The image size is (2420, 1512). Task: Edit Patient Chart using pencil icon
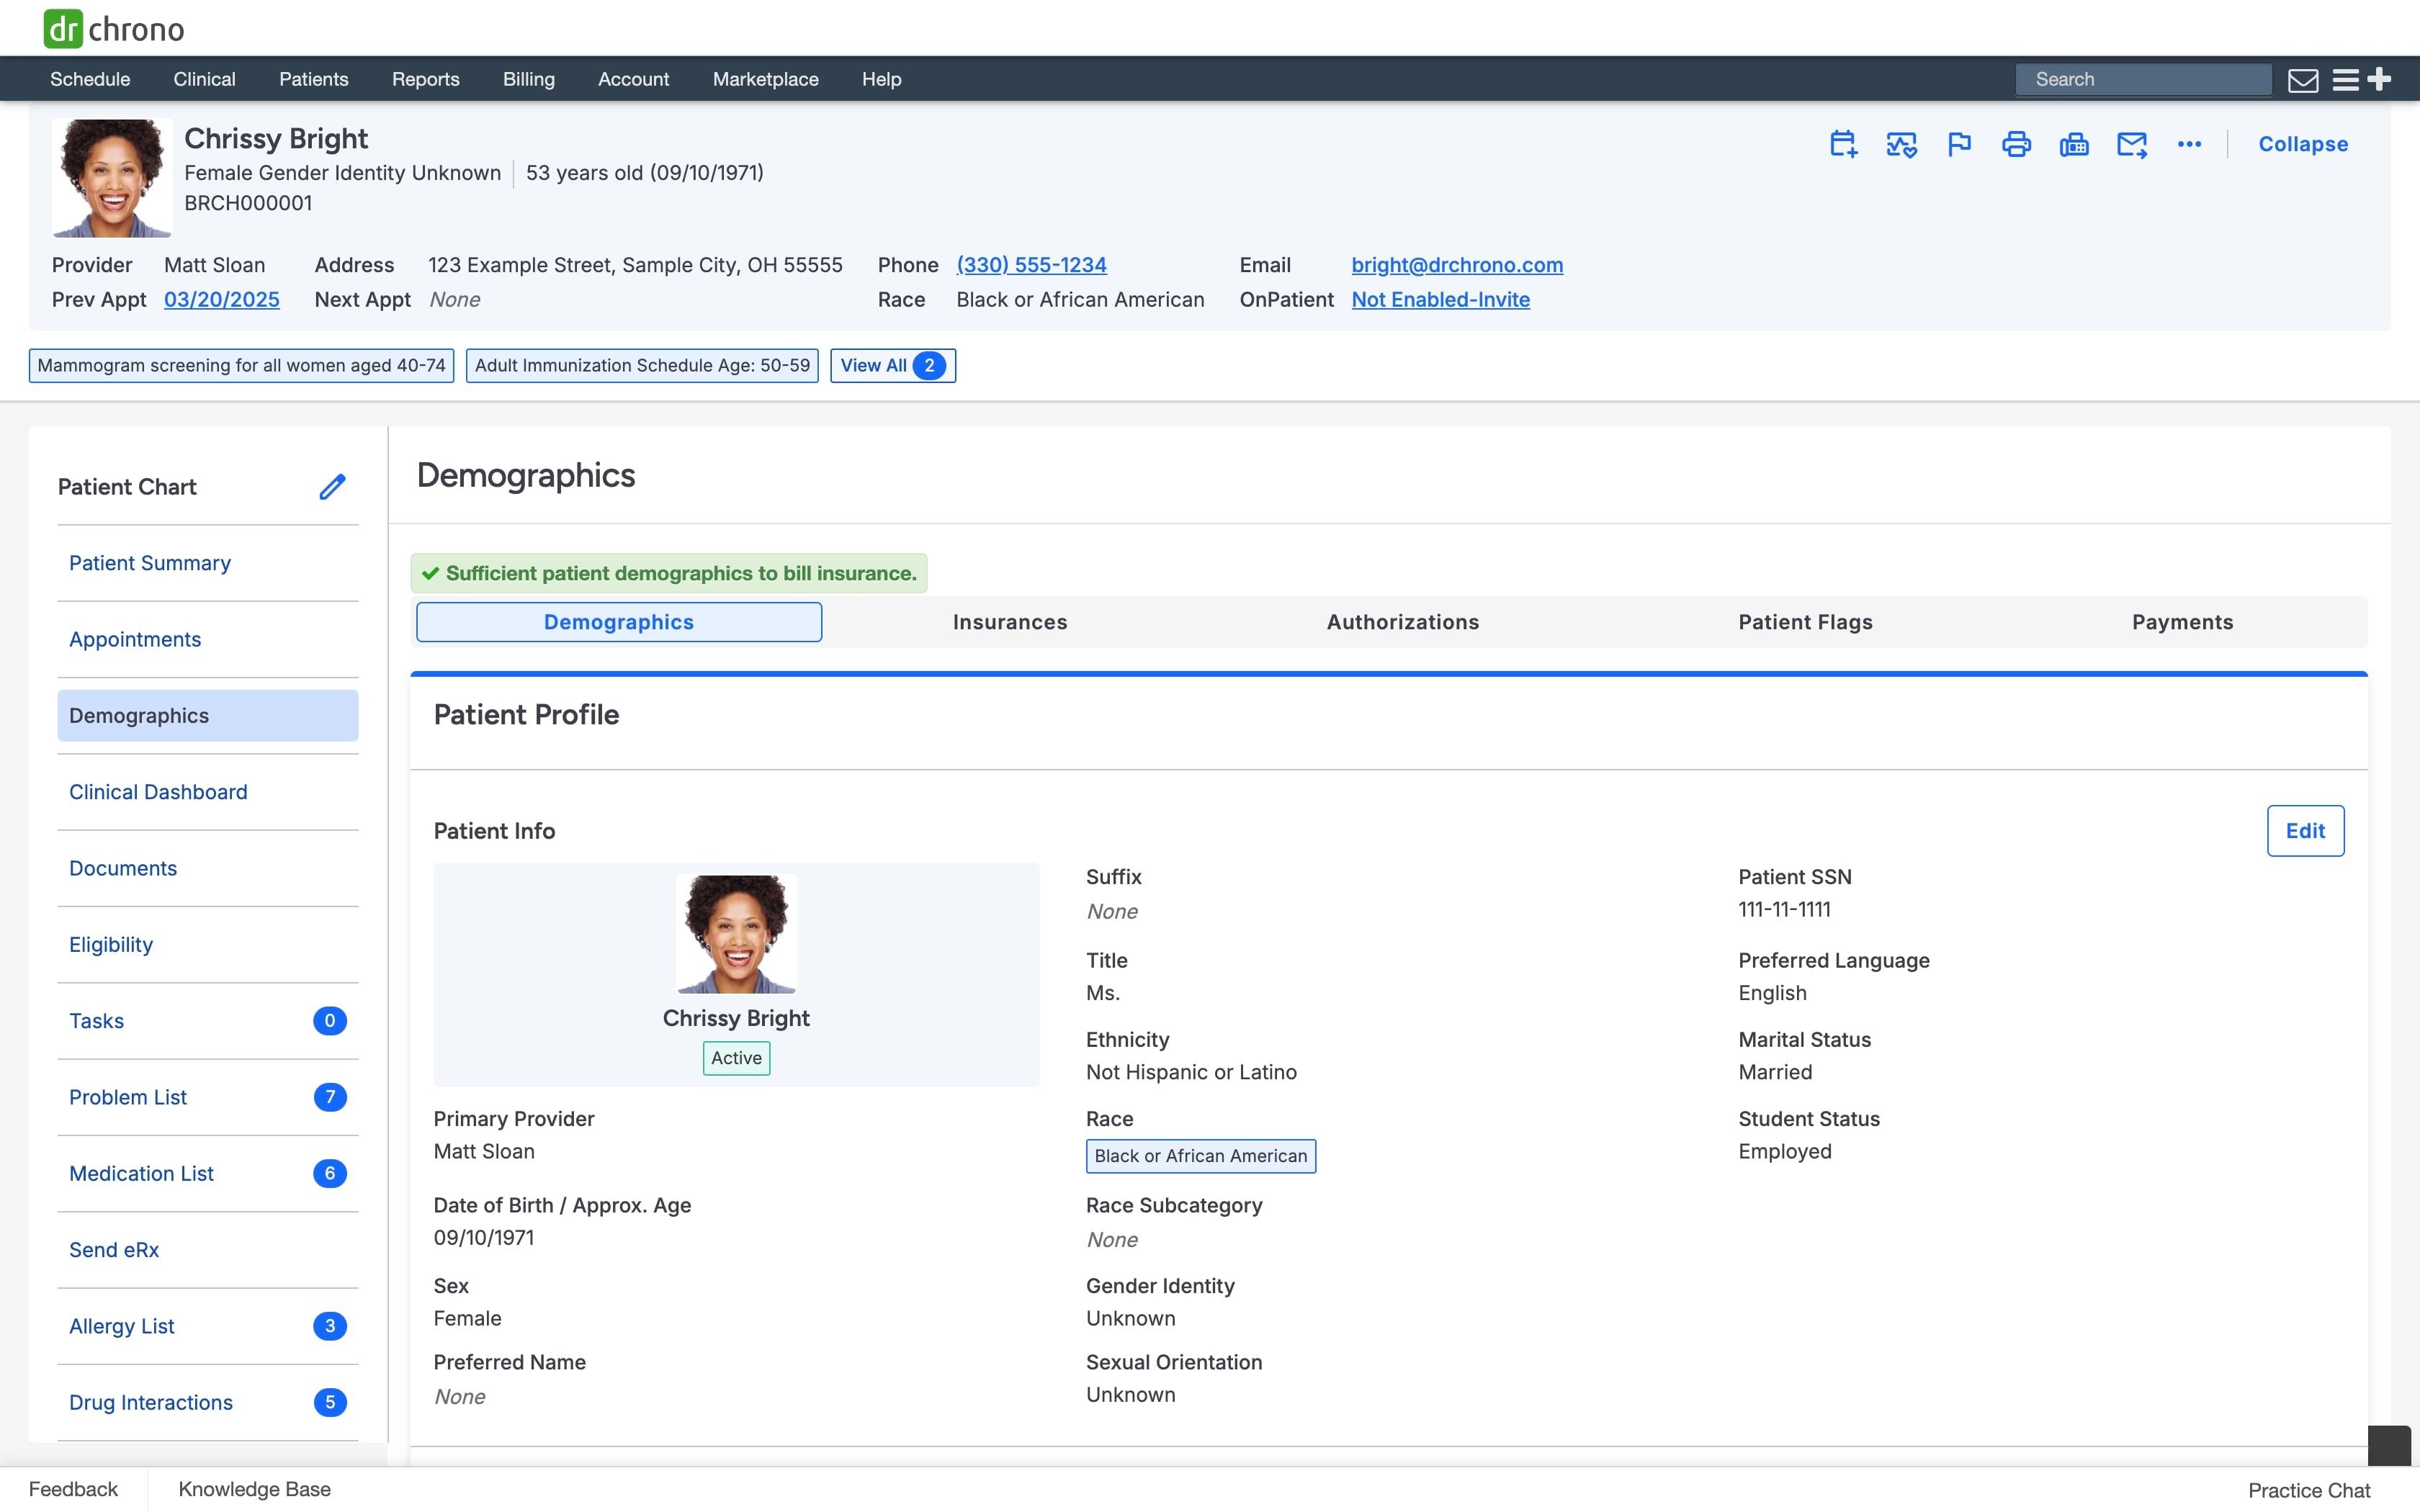coord(332,487)
